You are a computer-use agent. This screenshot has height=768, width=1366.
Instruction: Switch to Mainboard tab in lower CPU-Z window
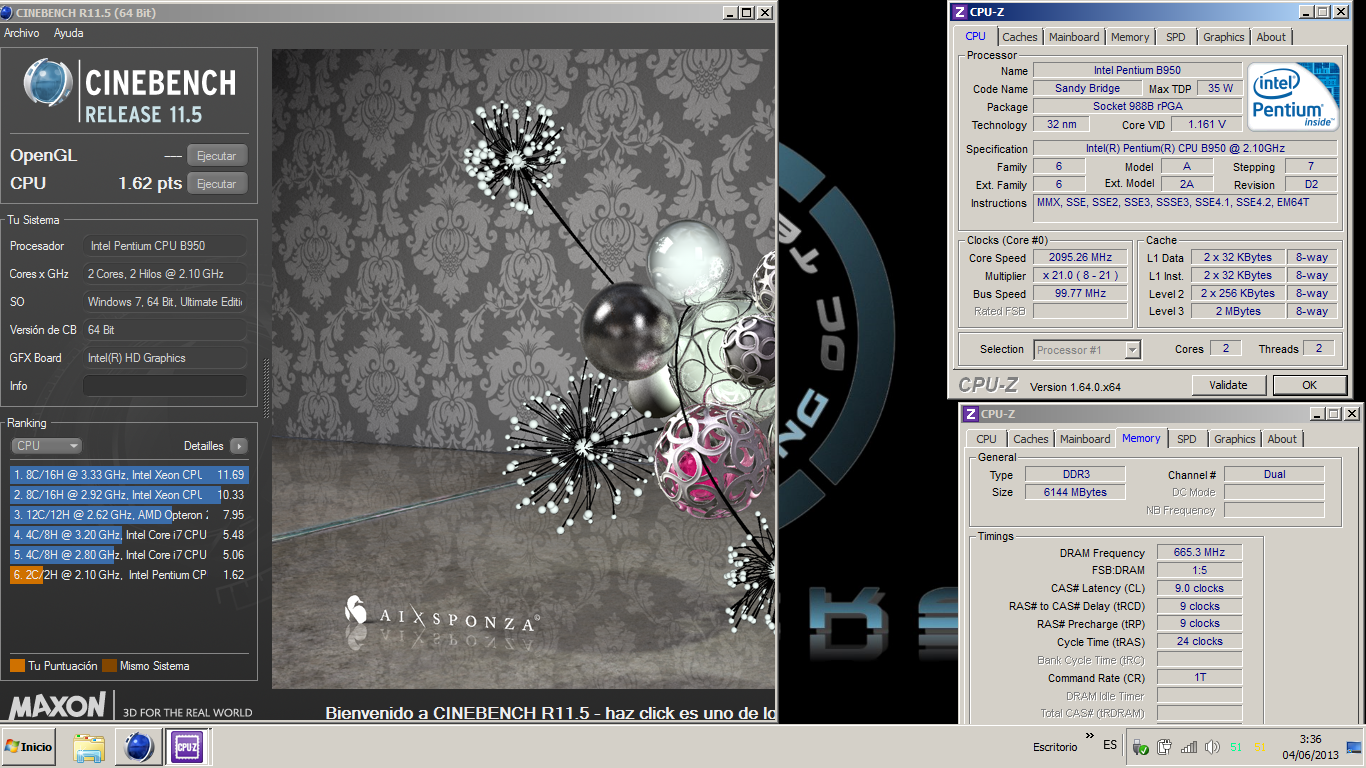coord(1085,439)
